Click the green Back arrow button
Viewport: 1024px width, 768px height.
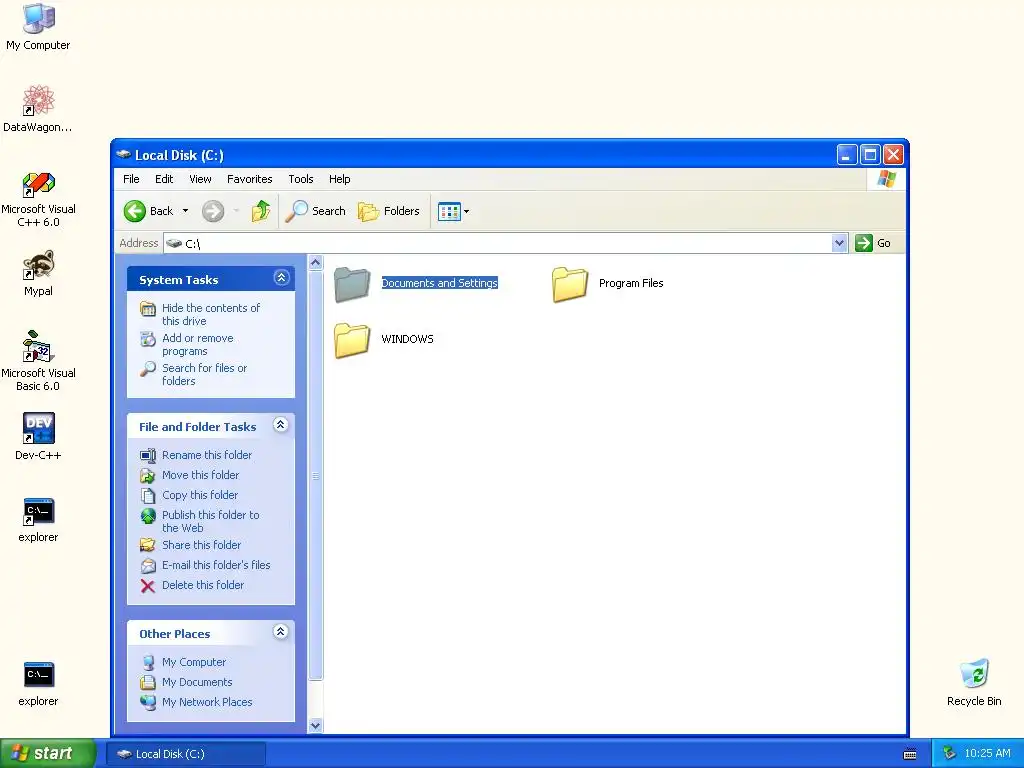135,211
